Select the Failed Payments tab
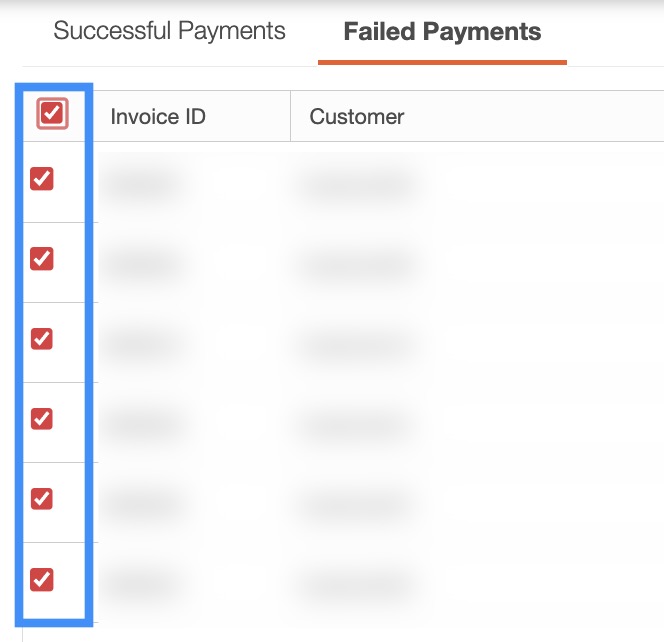The height and width of the screenshot is (642, 664). (442, 32)
